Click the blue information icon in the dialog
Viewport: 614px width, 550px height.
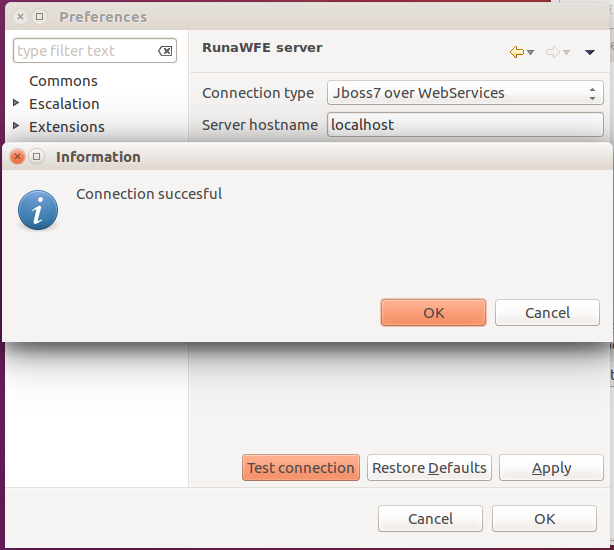point(38,210)
